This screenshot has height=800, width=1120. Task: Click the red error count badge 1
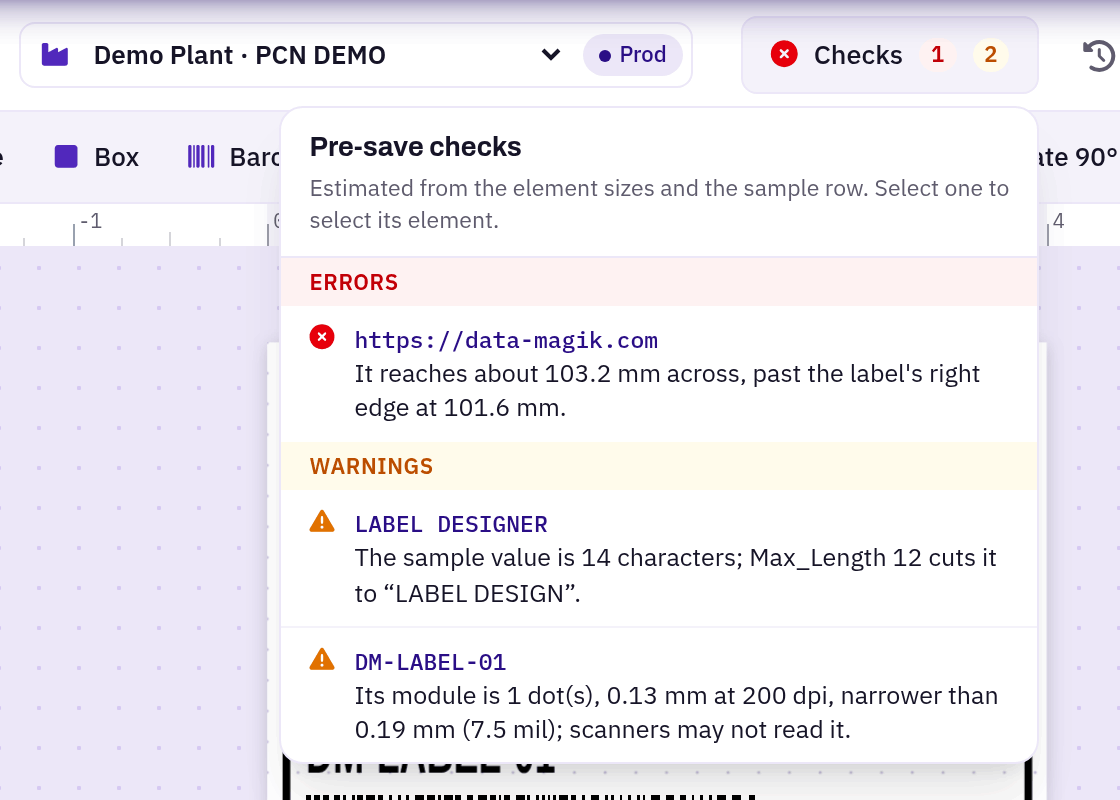click(937, 54)
